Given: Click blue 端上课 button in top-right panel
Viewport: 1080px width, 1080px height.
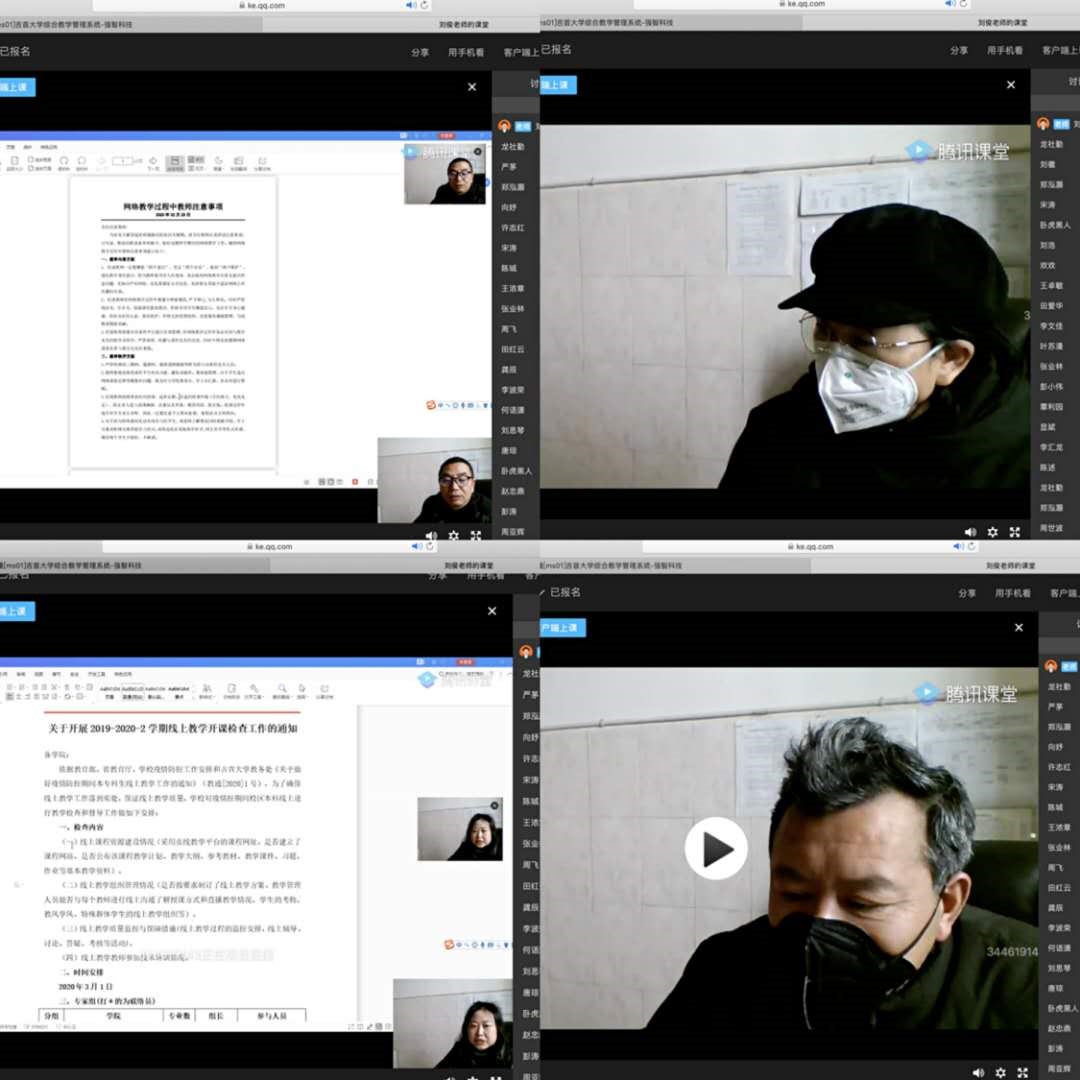Looking at the screenshot, I should point(558,85).
